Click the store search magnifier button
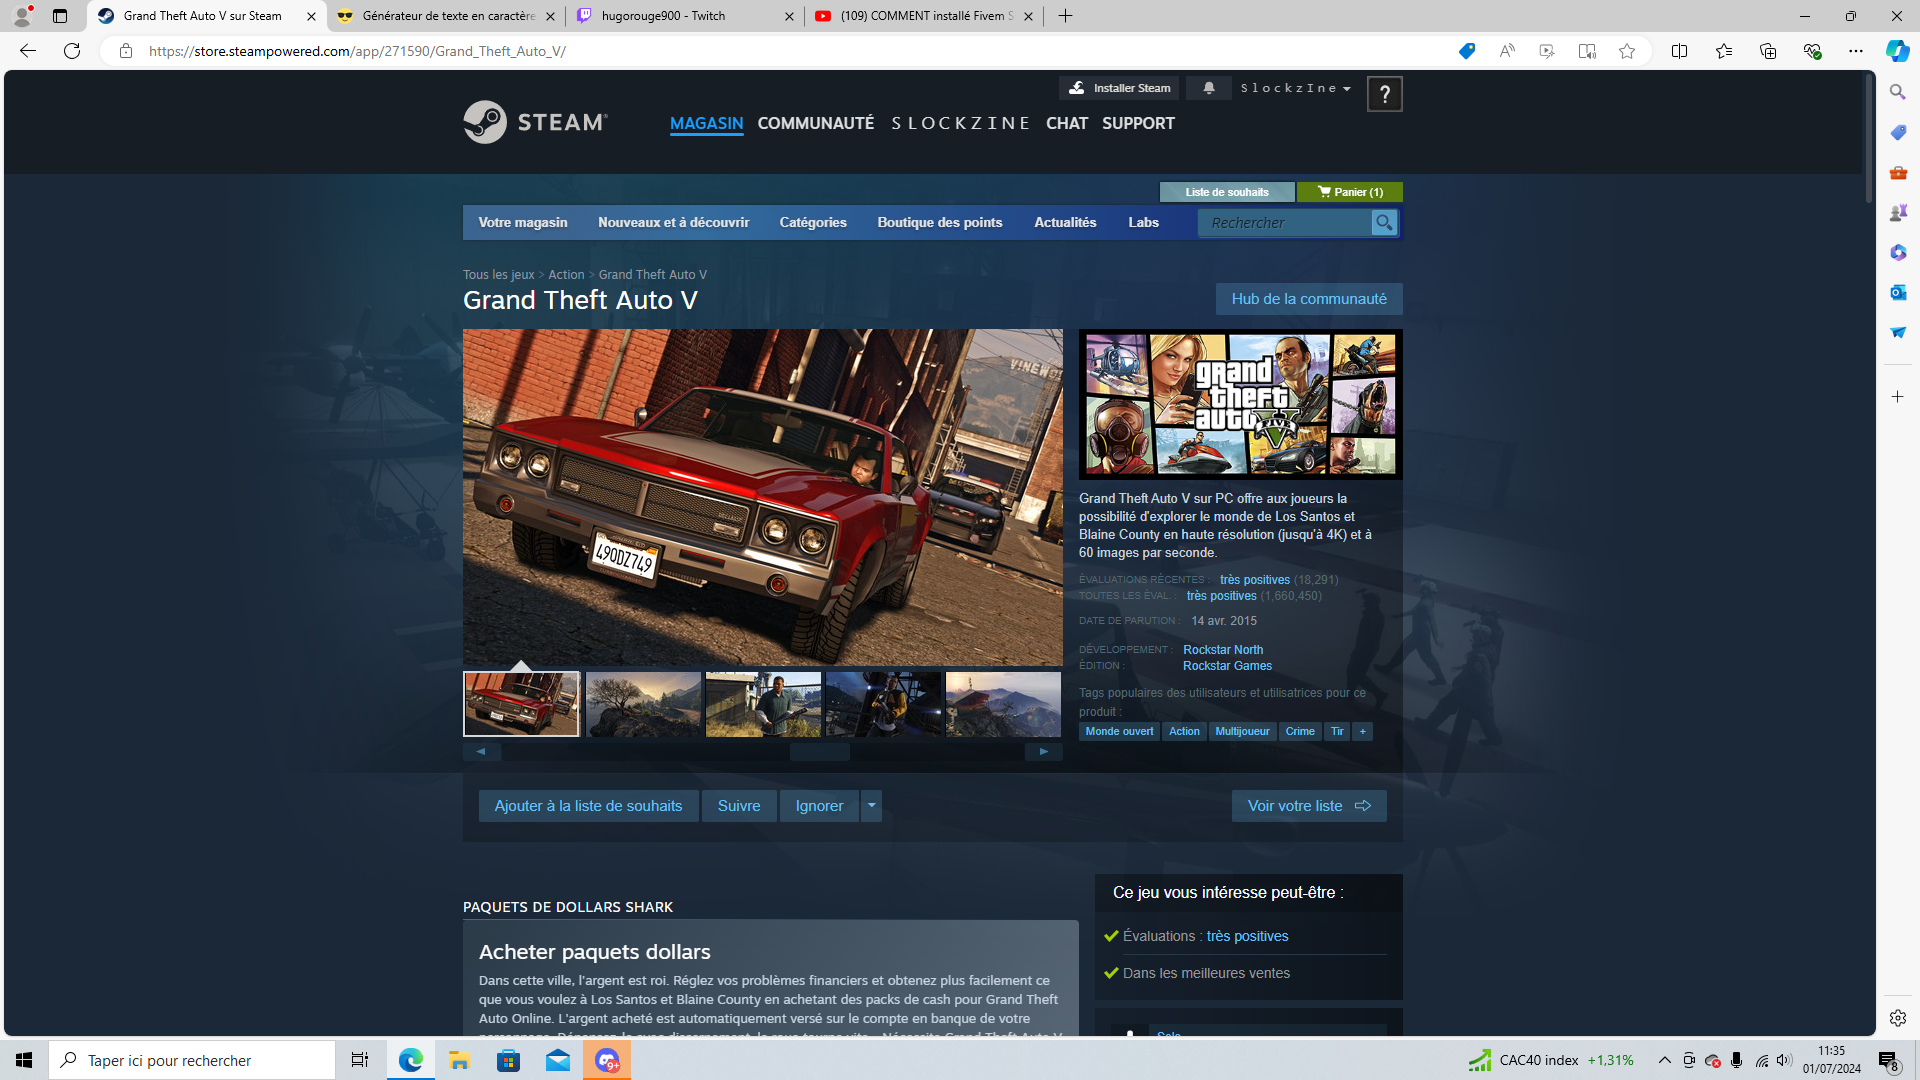Viewport: 1920px width, 1080px height. point(1384,223)
